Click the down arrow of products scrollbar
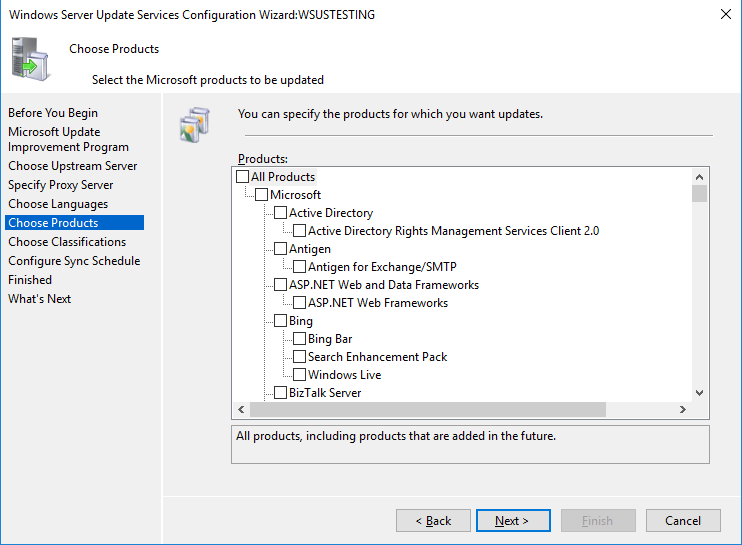Image resolution: width=742 pixels, height=545 pixels. coord(699,393)
